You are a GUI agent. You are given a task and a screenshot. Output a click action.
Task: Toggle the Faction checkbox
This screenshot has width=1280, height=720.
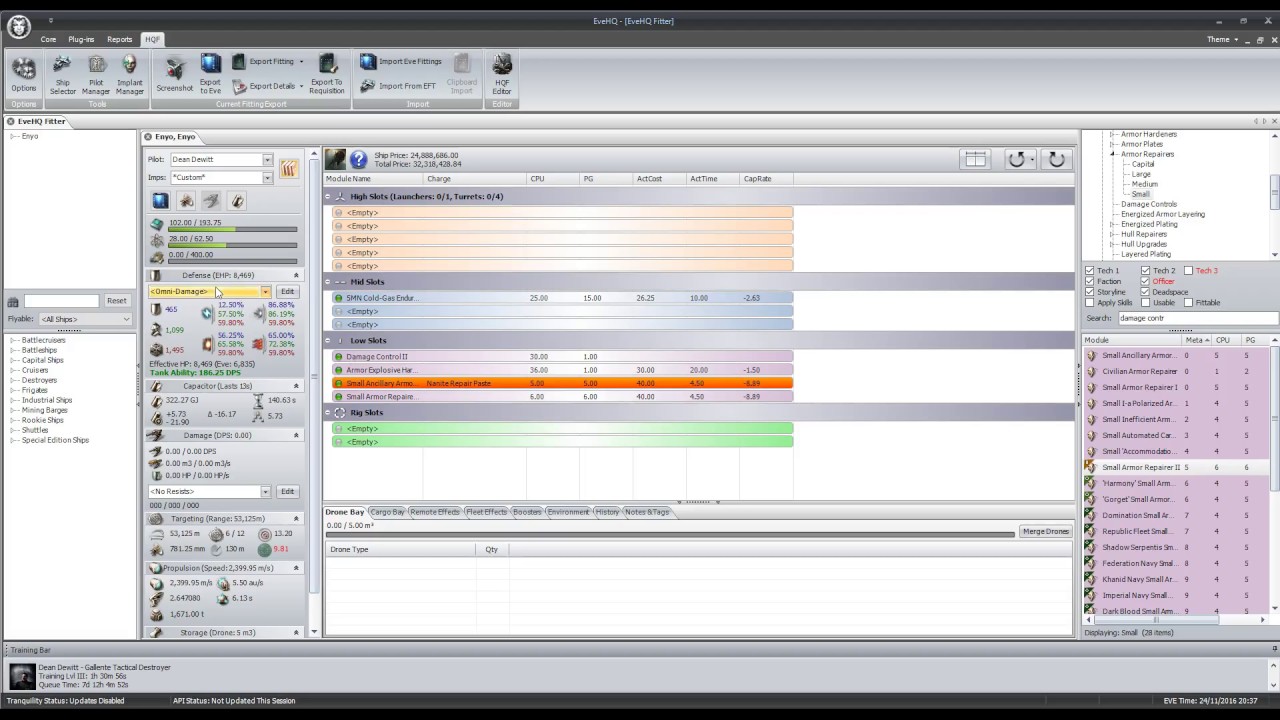tap(1089, 282)
